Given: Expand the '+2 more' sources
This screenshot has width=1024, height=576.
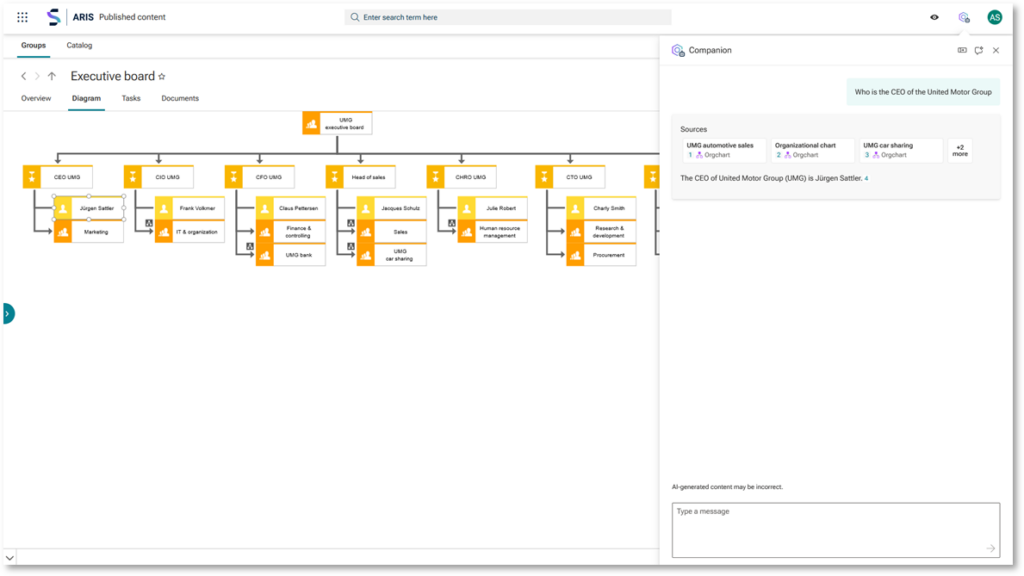Looking at the screenshot, I should click(x=960, y=150).
